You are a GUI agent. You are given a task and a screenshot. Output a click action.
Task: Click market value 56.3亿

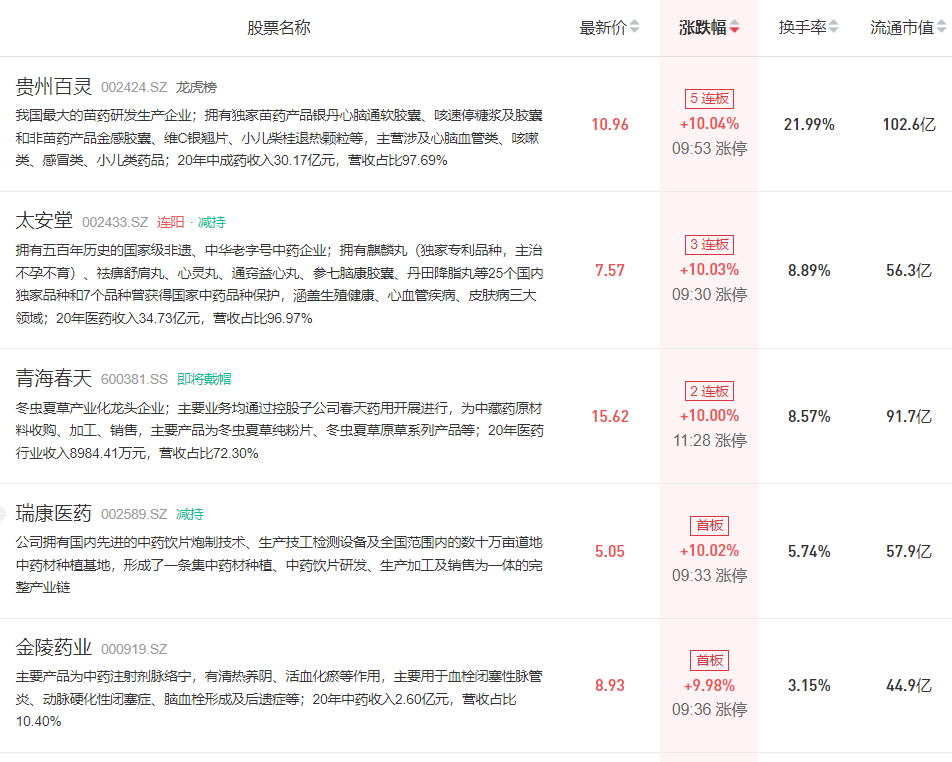coord(909,270)
